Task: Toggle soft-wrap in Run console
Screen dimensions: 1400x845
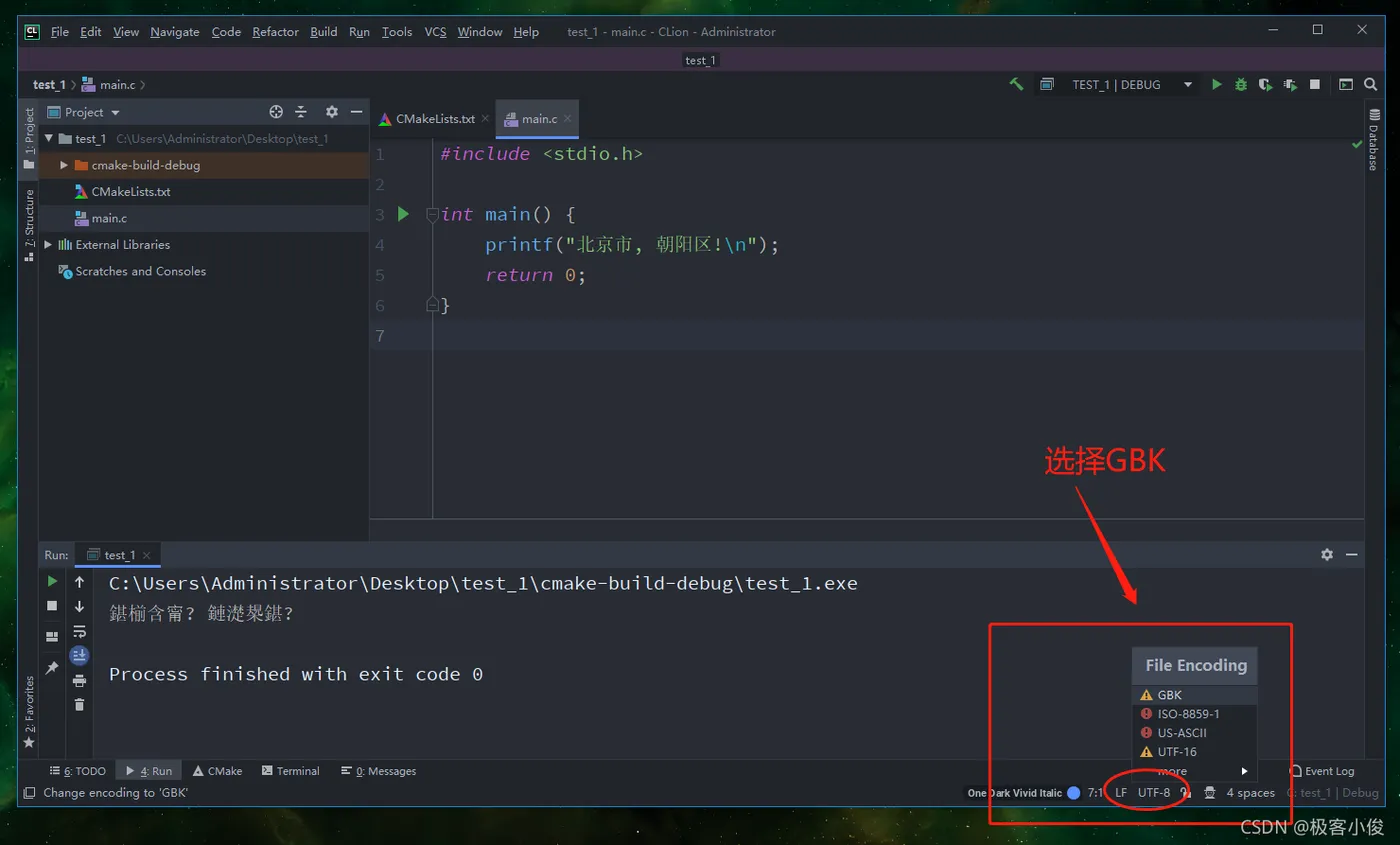Action: (x=80, y=632)
